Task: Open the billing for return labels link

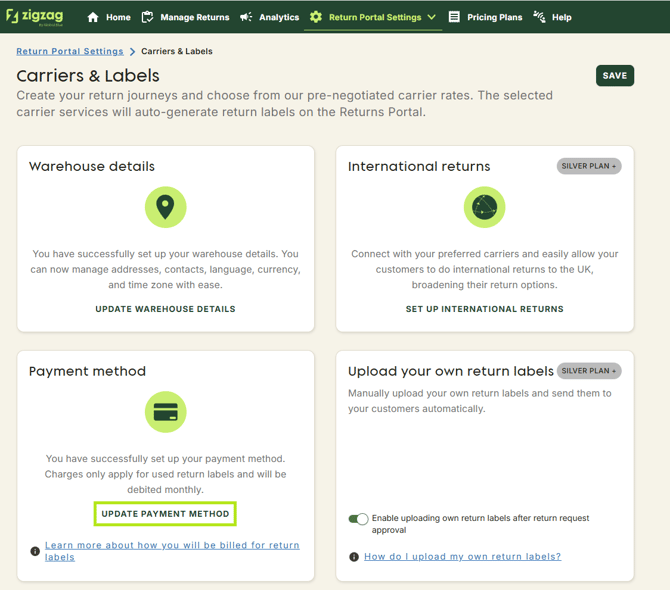Action: [x=172, y=551]
